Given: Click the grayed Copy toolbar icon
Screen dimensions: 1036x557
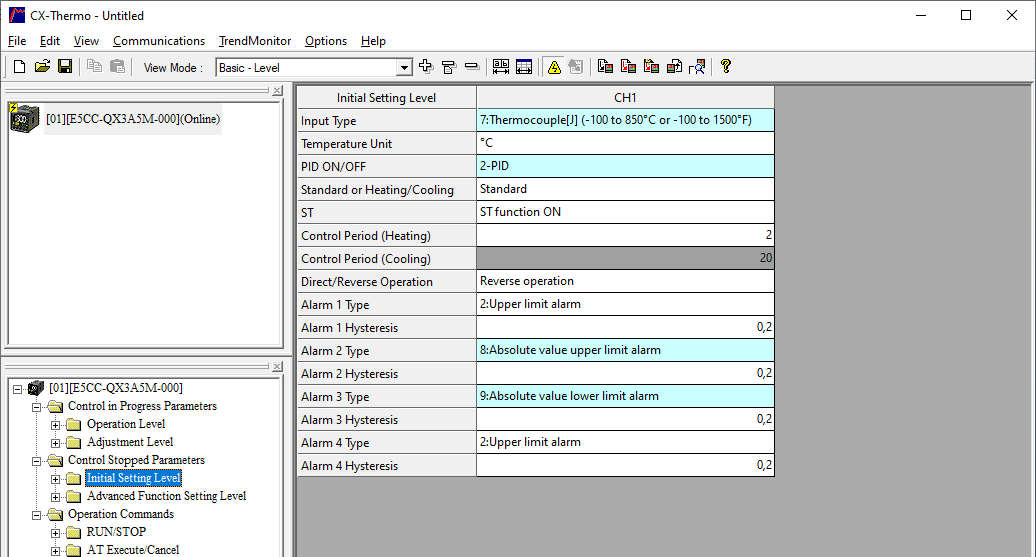Looking at the screenshot, I should [x=94, y=67].
